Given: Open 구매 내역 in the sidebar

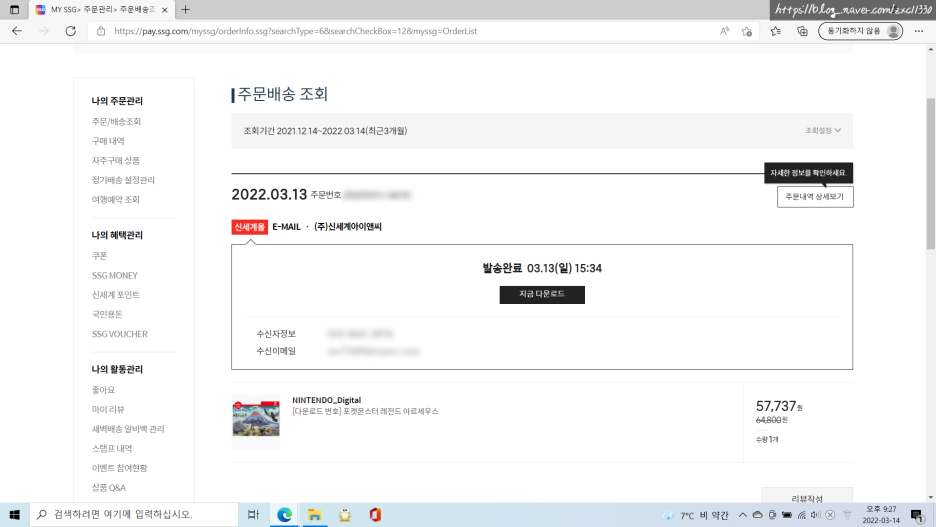Looking at the screenshot, I should click(x=108, y=141).
